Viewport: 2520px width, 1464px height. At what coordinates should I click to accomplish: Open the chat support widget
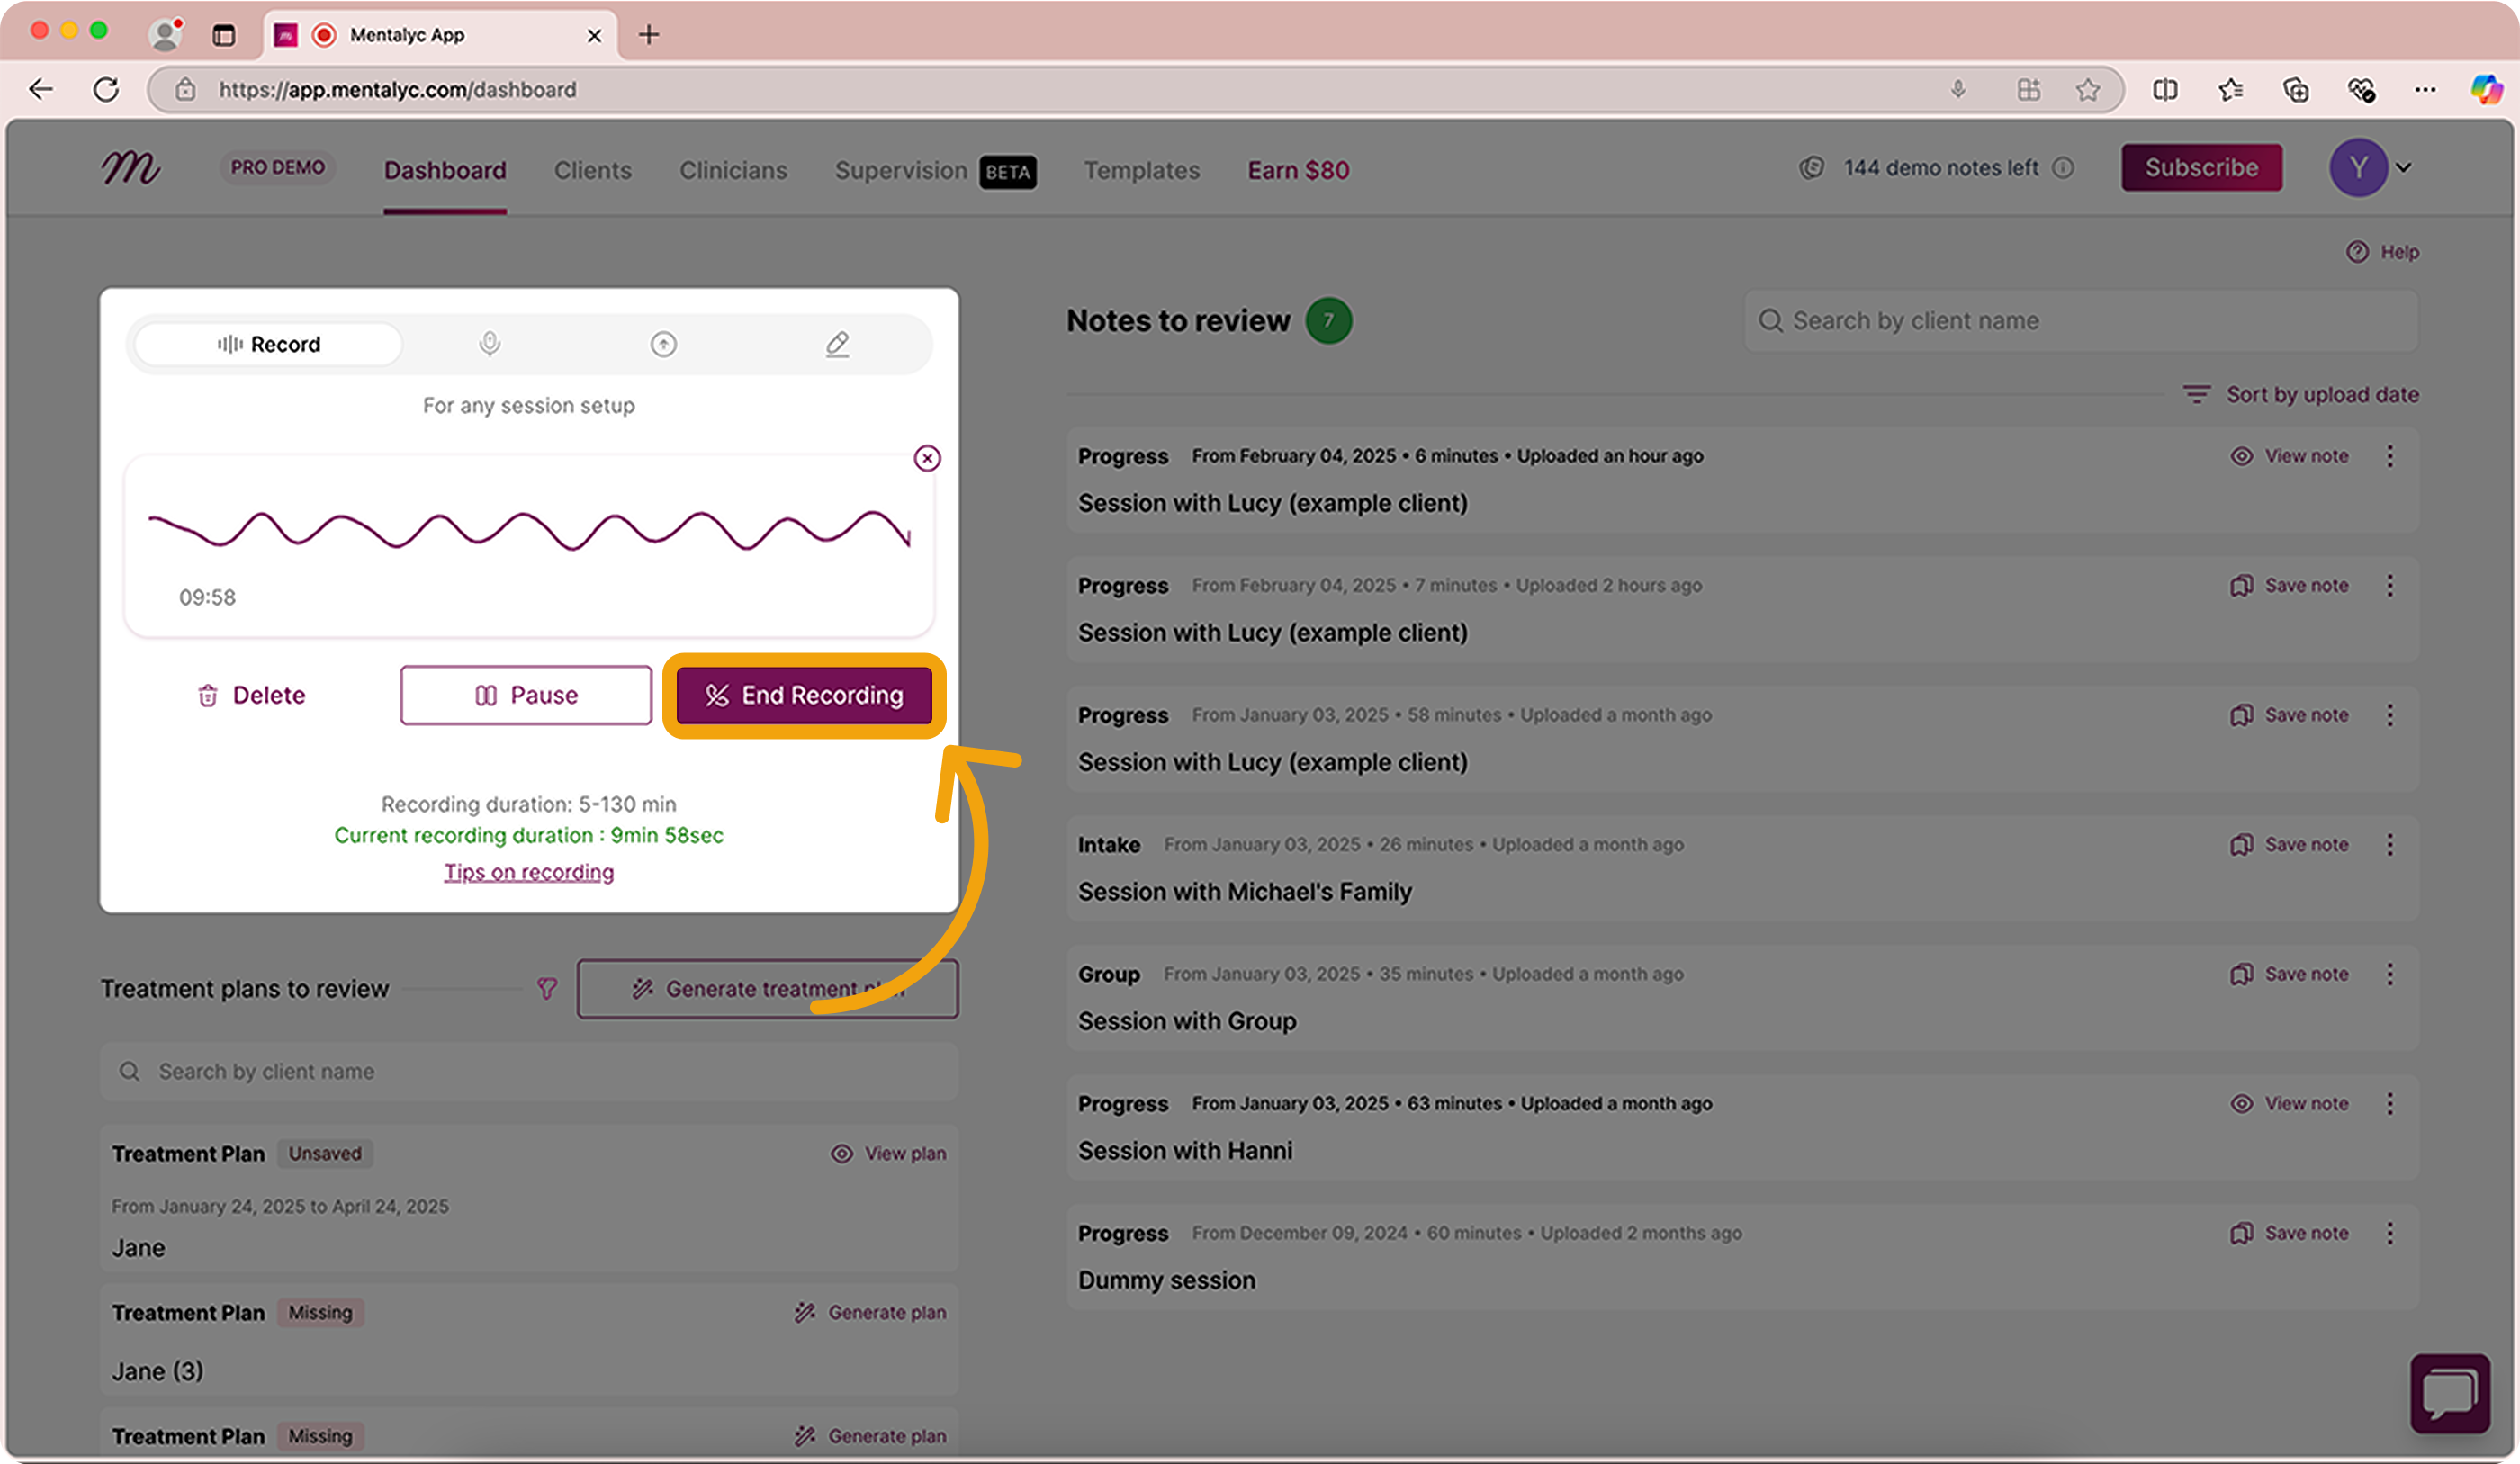coord(2450,1393)
